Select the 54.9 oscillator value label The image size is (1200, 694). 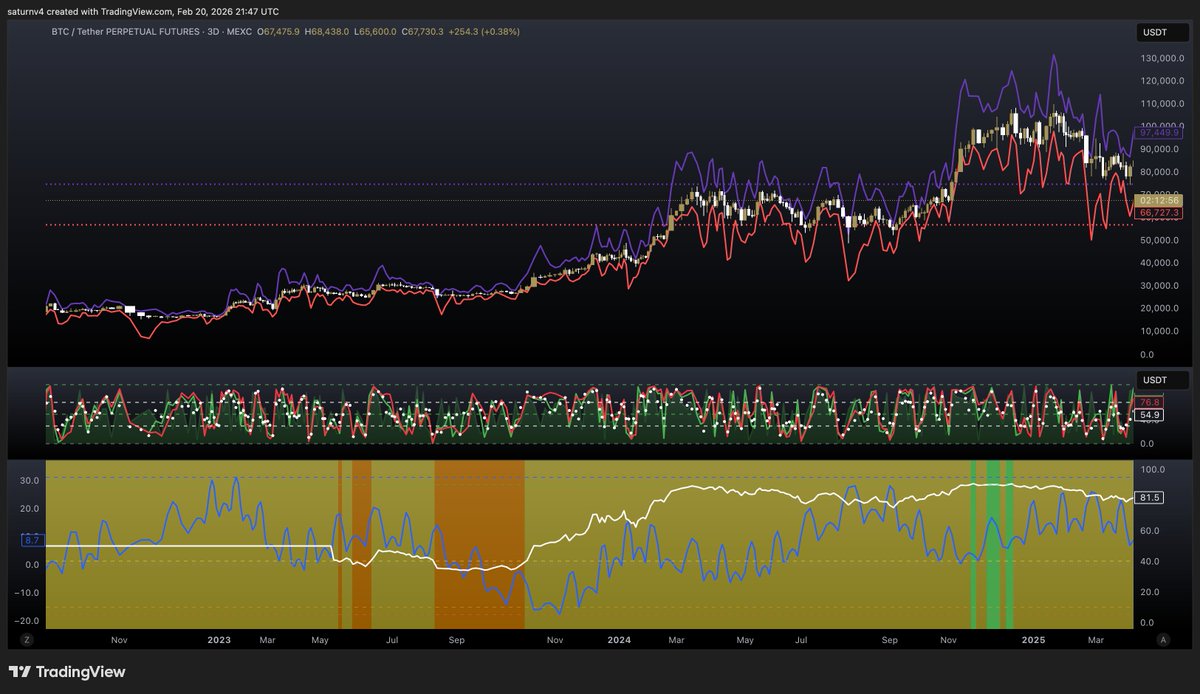point(1150,414)
